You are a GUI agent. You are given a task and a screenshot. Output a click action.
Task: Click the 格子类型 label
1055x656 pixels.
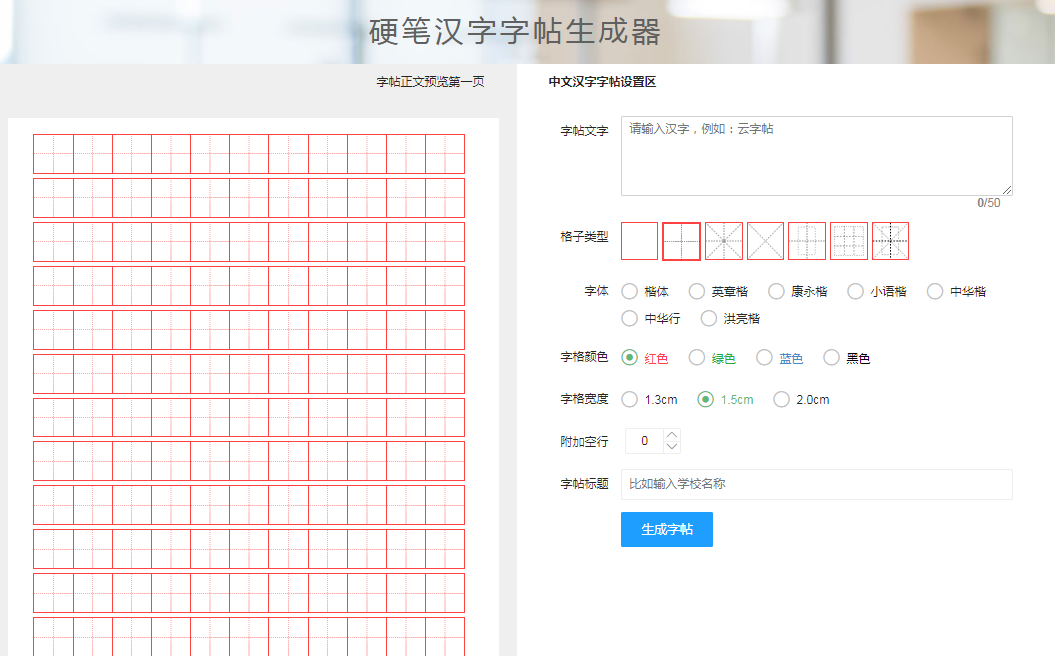(x=584, y=237)
